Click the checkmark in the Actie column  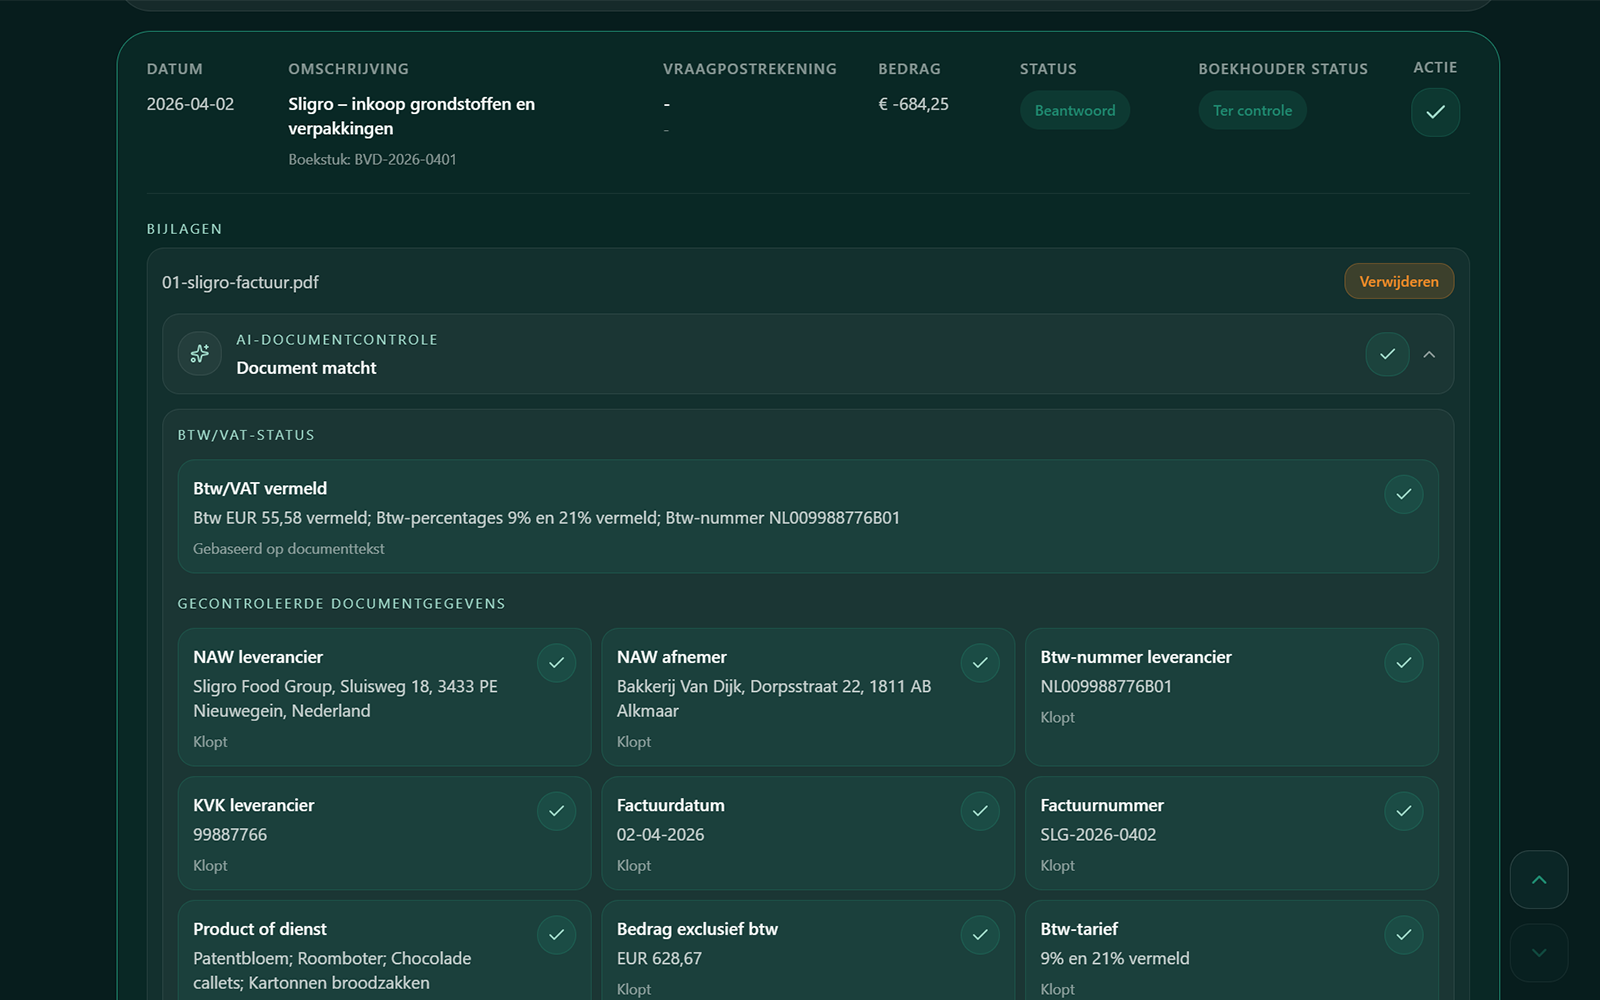1435,112
